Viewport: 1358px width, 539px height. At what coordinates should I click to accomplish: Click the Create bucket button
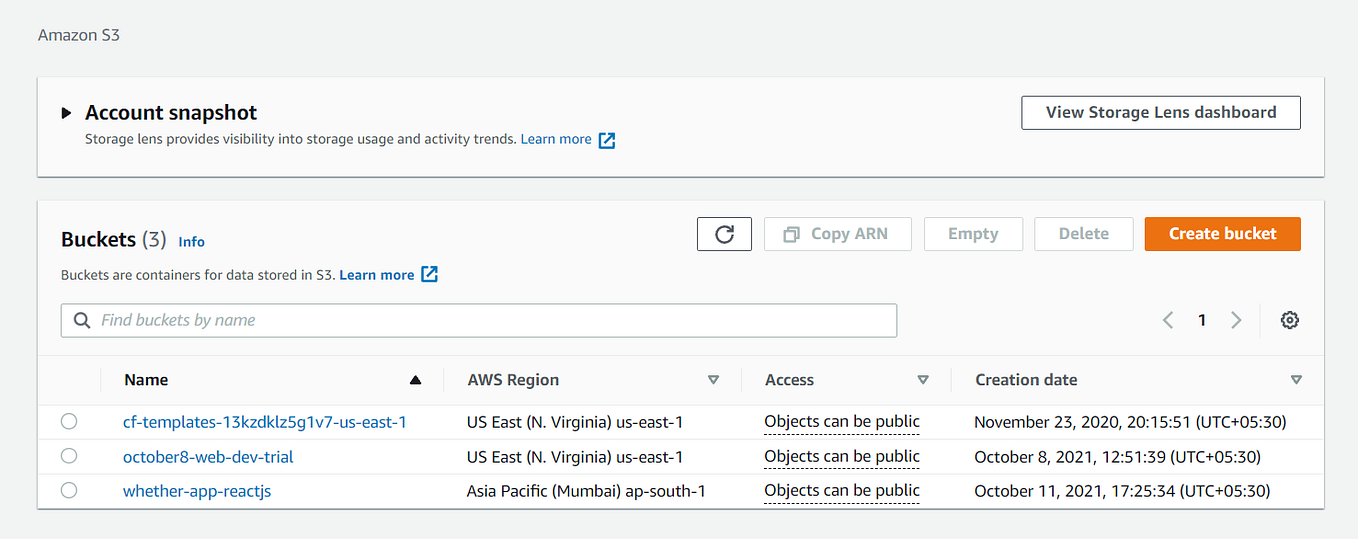1222,234
